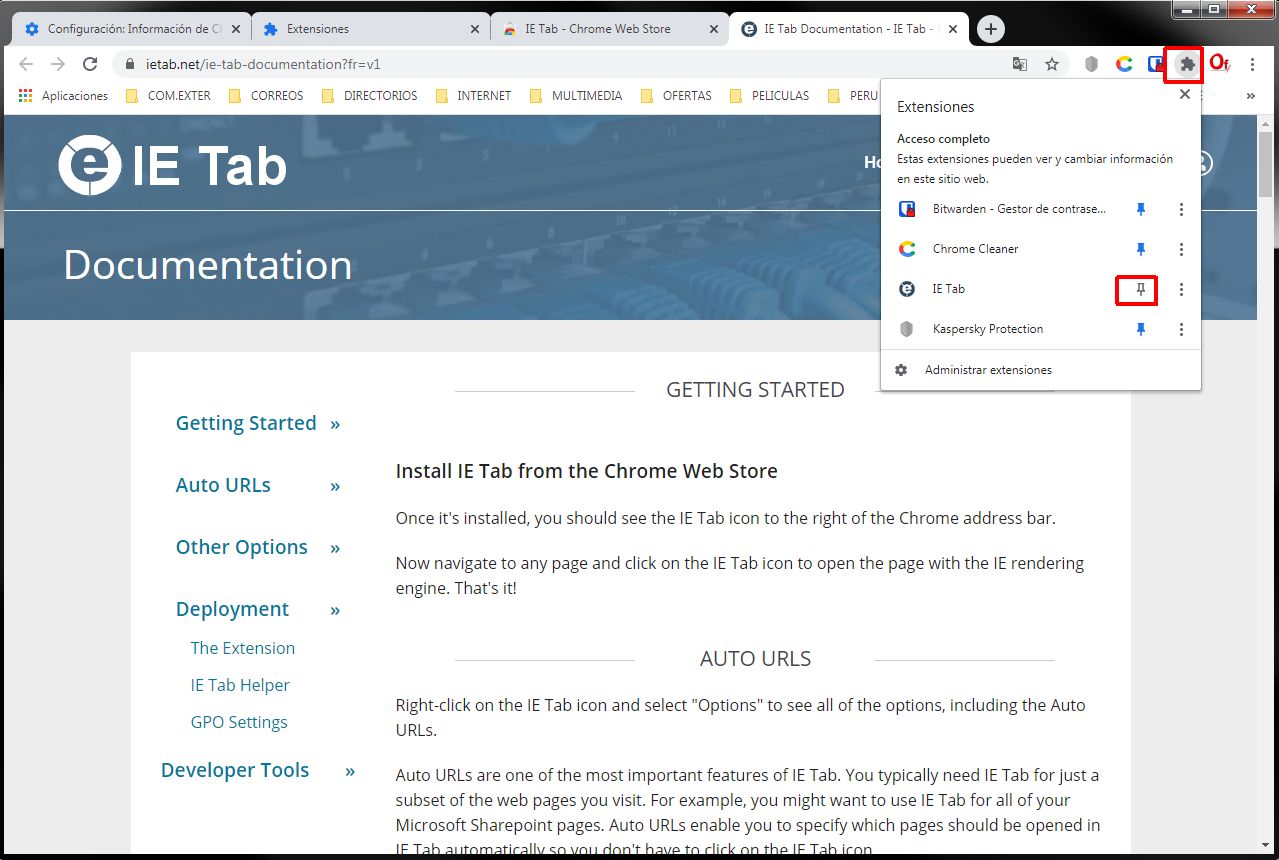Open more options for Kaspersky Protection extension
1279x860 pixels.
point(1181,329)
